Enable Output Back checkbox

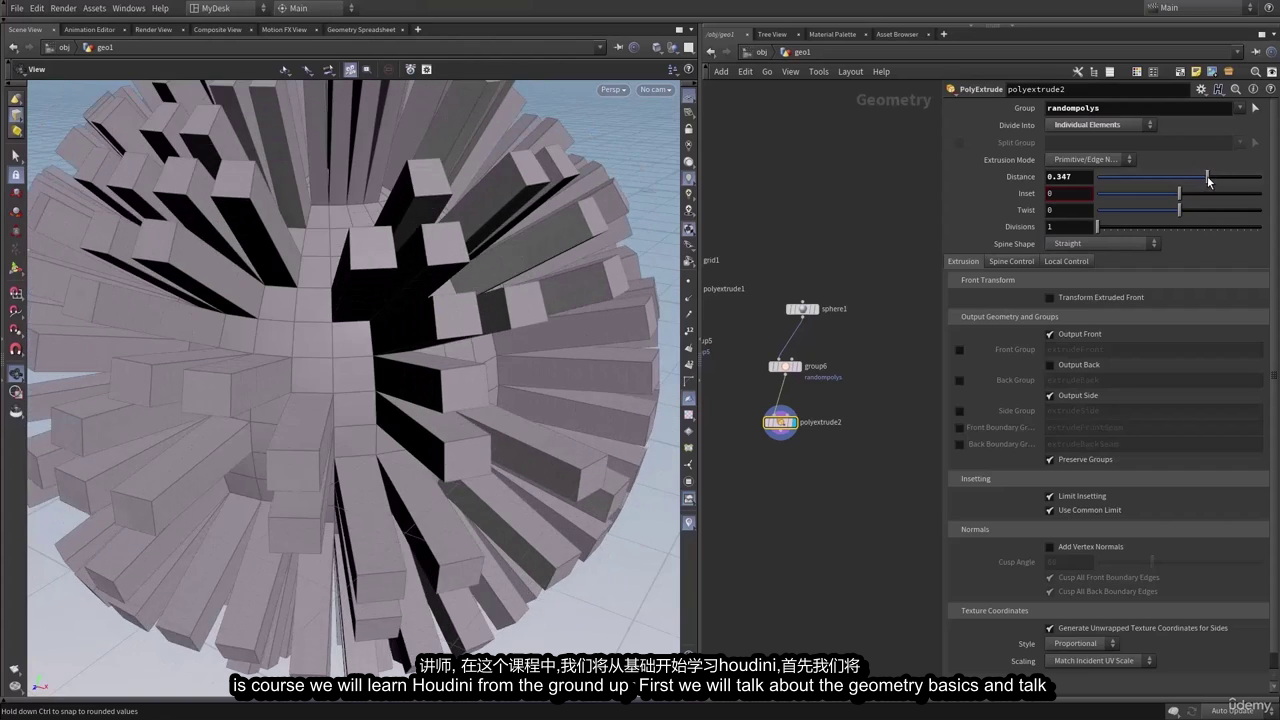coord(1049,365)
